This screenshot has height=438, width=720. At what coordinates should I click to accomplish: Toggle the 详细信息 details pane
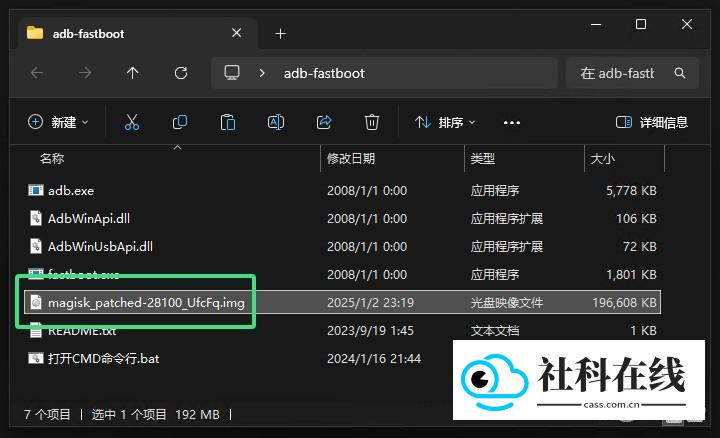pos(652,122)
